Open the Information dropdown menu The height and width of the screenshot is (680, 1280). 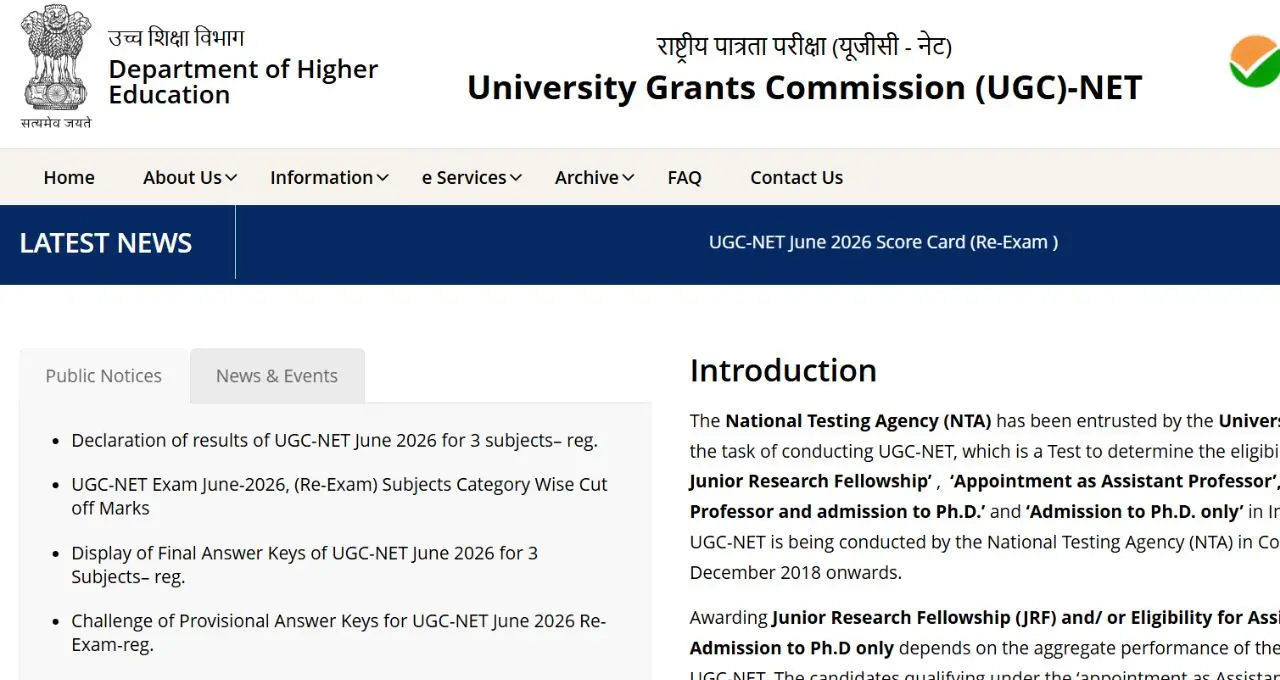[x=329, y=178]
